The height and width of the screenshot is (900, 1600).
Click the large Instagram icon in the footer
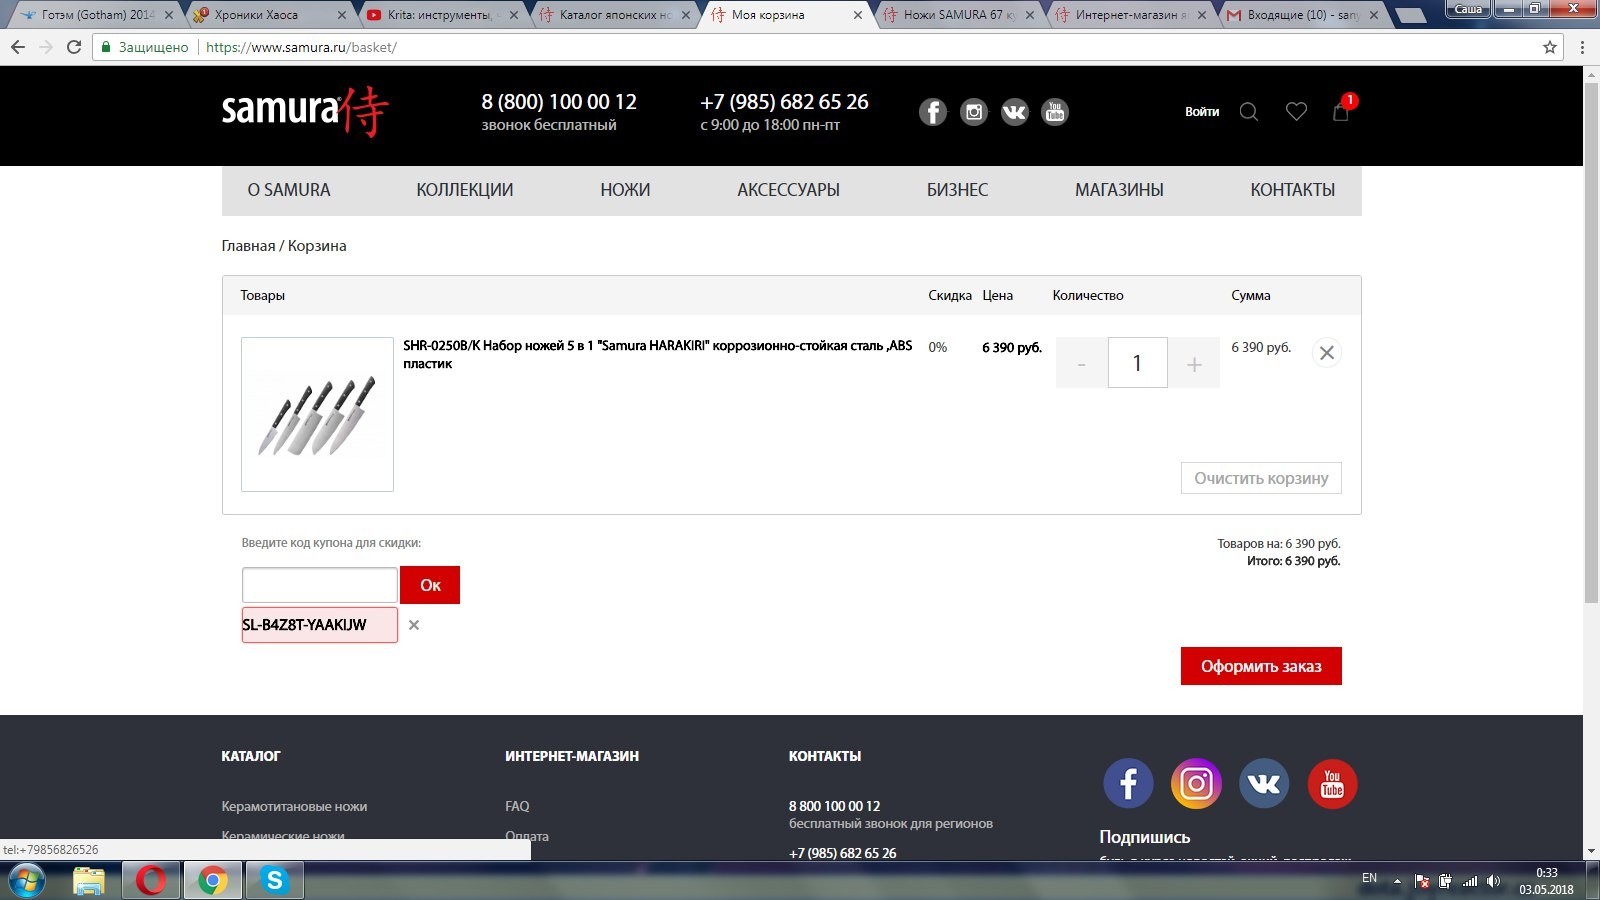(x=1196, y=783)
